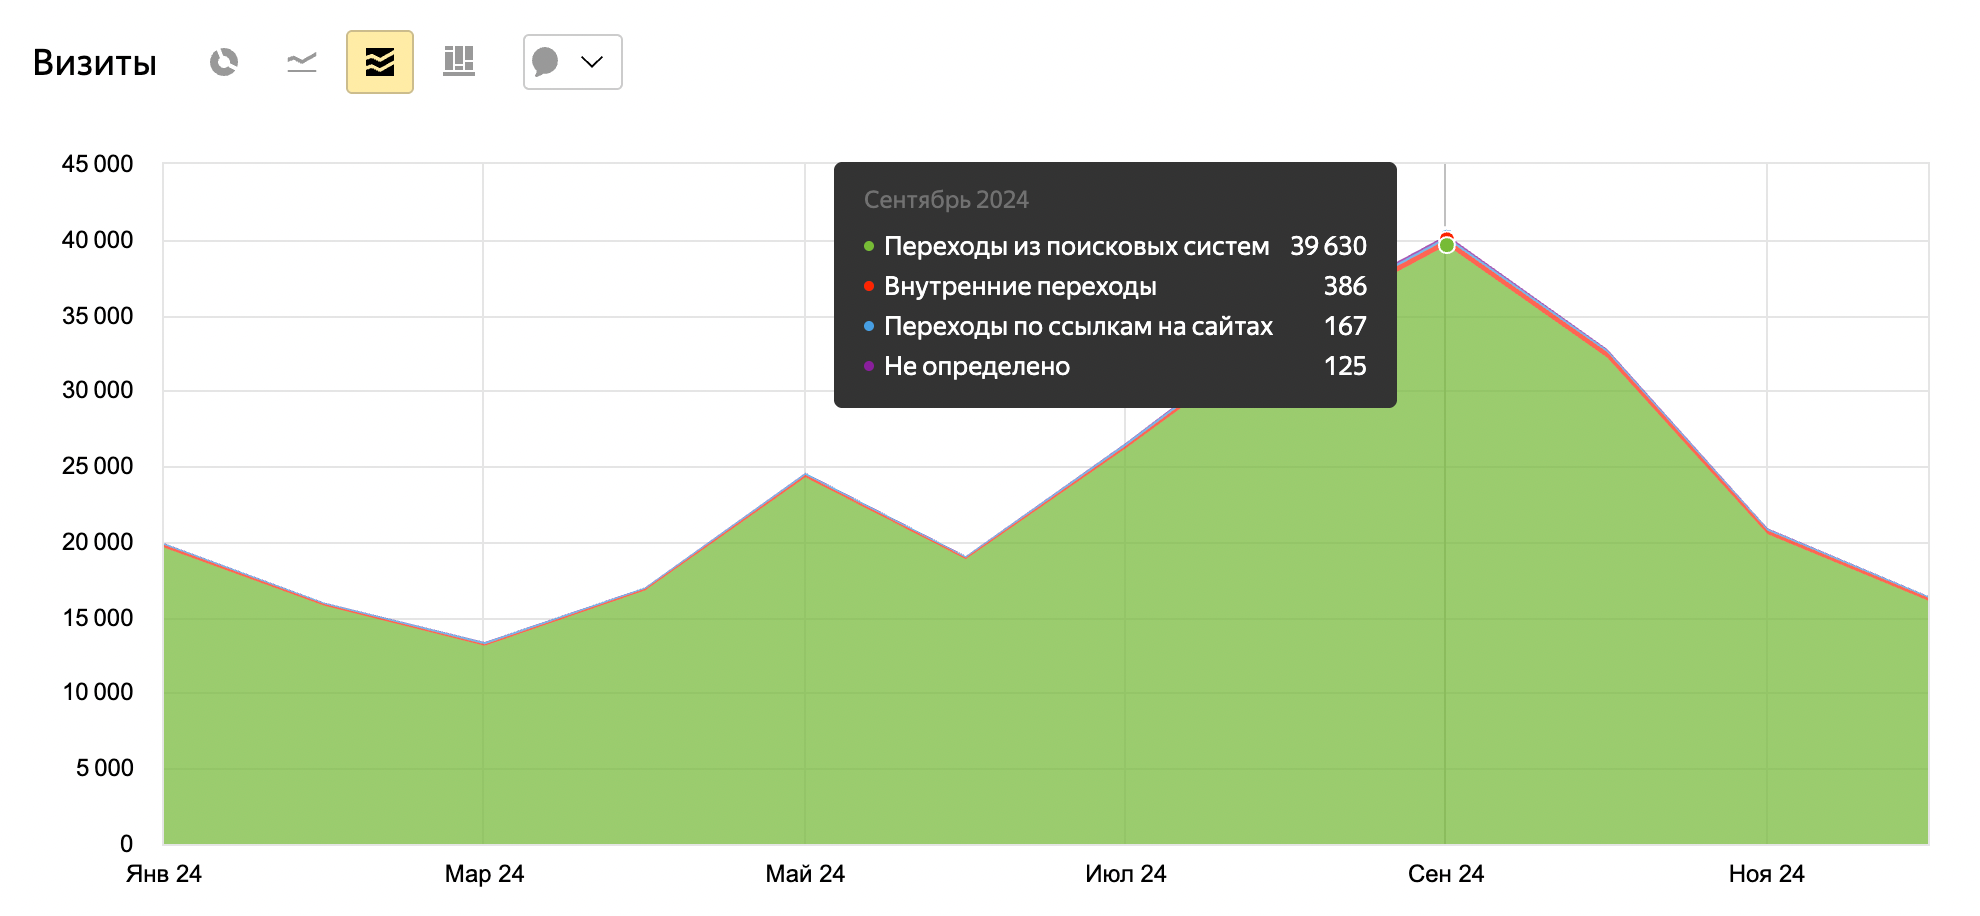This screenshot has width=1980, height=916.
Task: Click the purple undefined-source legend dot
Action: coord(869,366)
